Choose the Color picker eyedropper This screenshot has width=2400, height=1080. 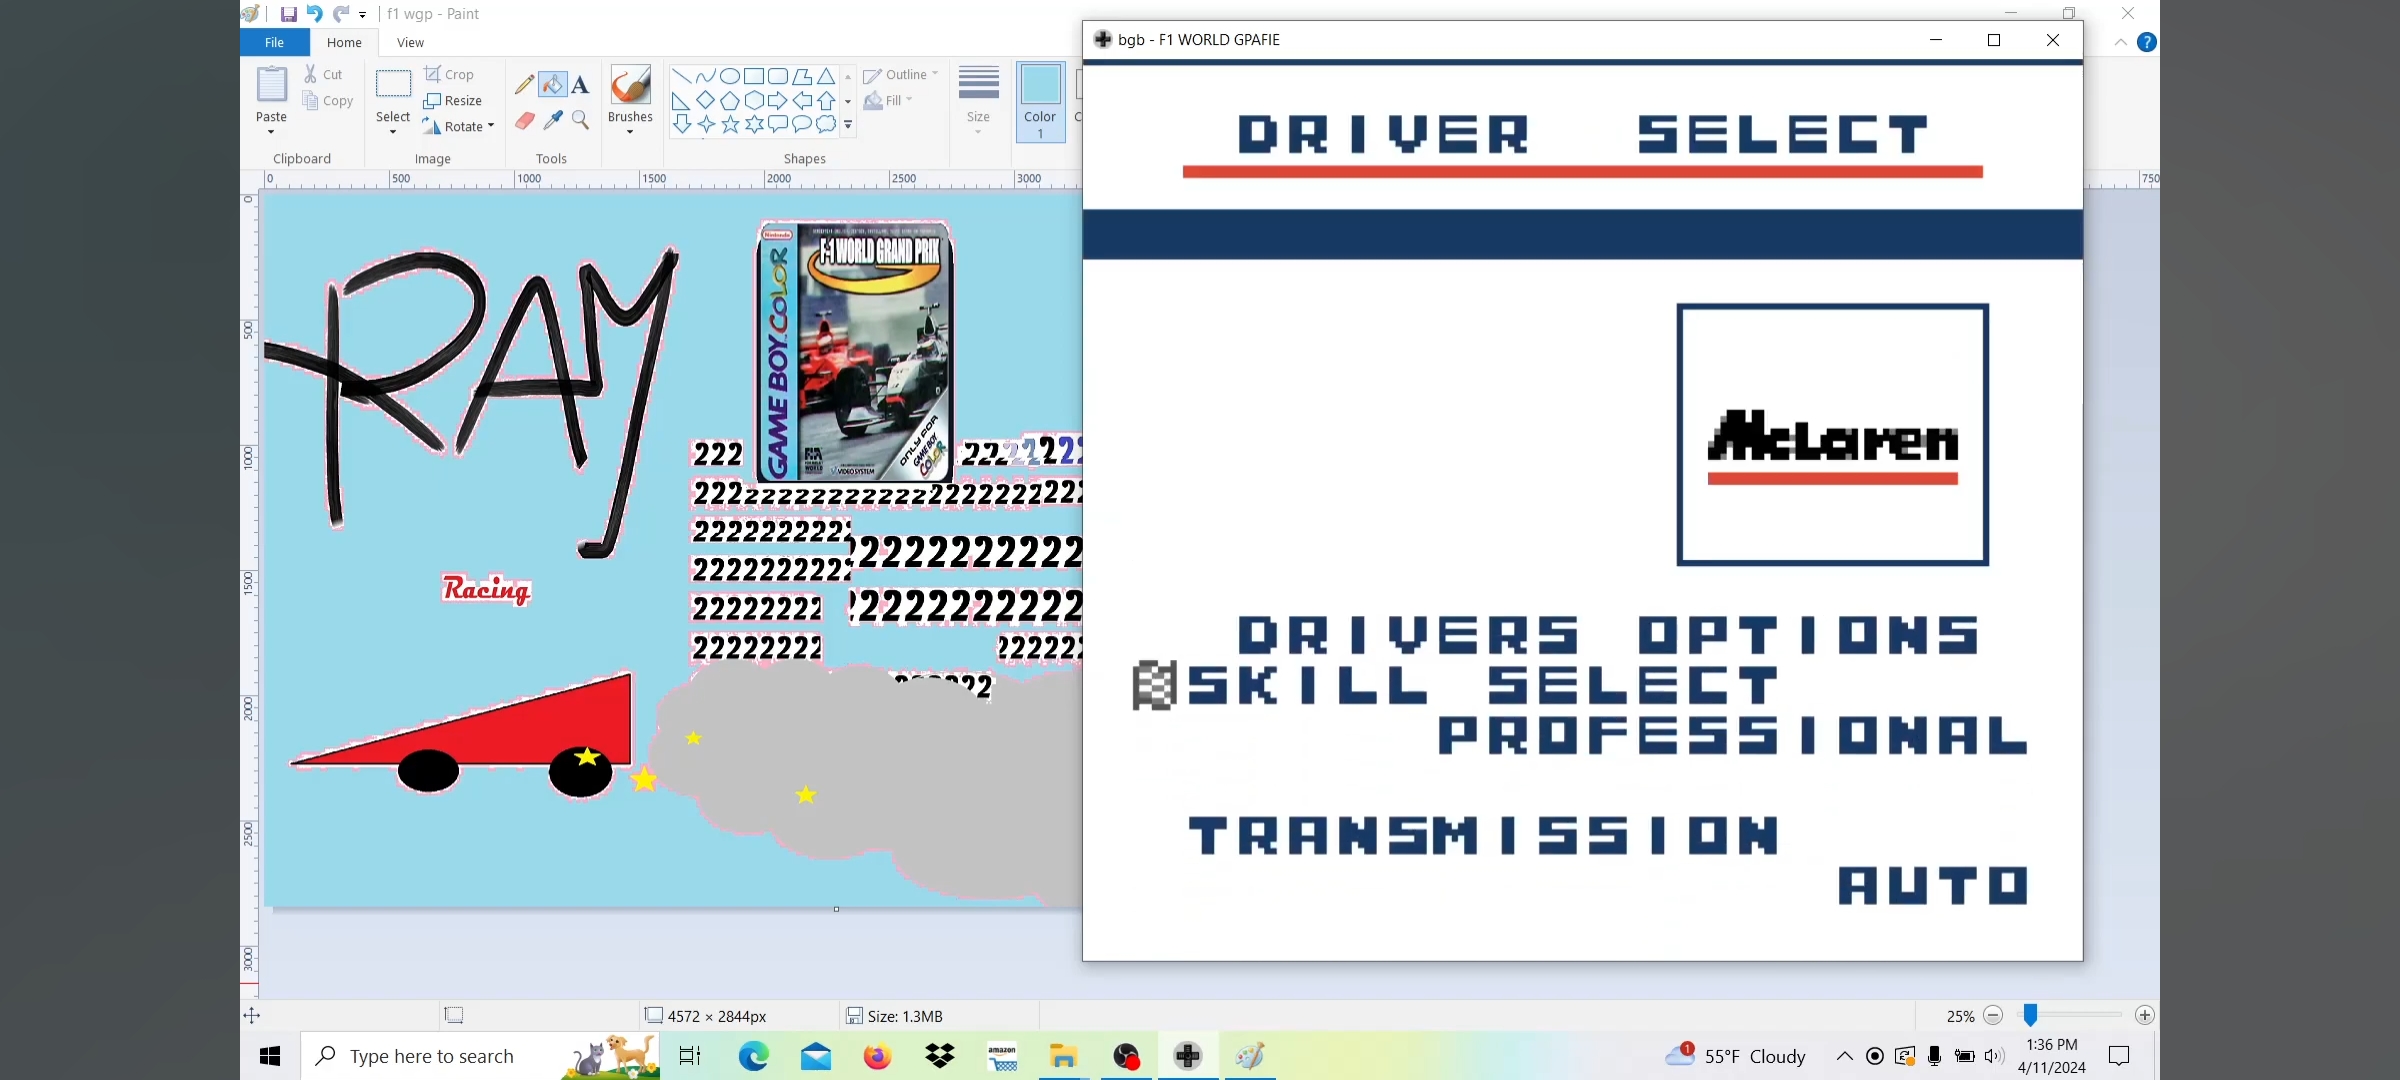[x=552, y=121]
